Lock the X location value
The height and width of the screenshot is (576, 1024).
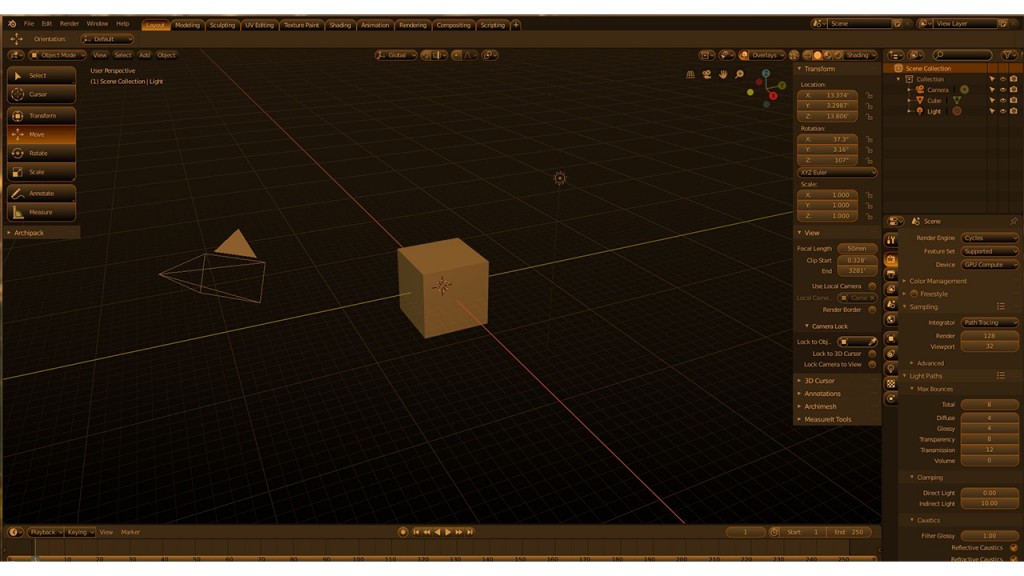869,95
